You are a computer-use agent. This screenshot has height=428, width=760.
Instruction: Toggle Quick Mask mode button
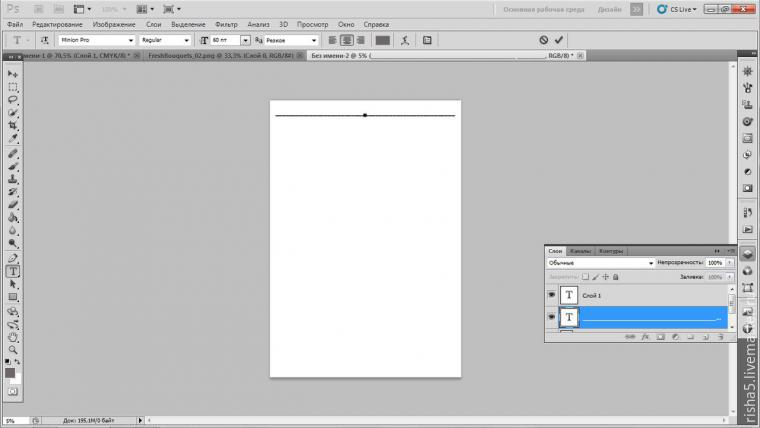coord(13,392)
